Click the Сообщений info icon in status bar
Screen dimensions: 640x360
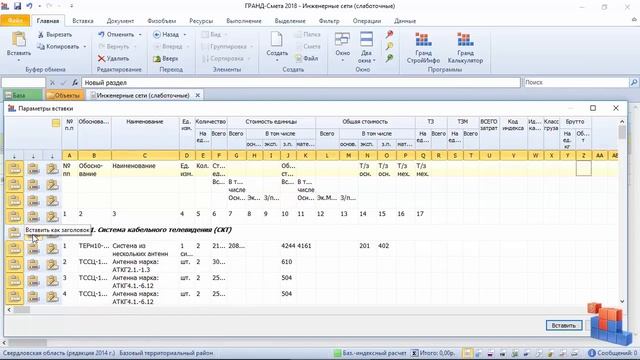tap(592, 353)
